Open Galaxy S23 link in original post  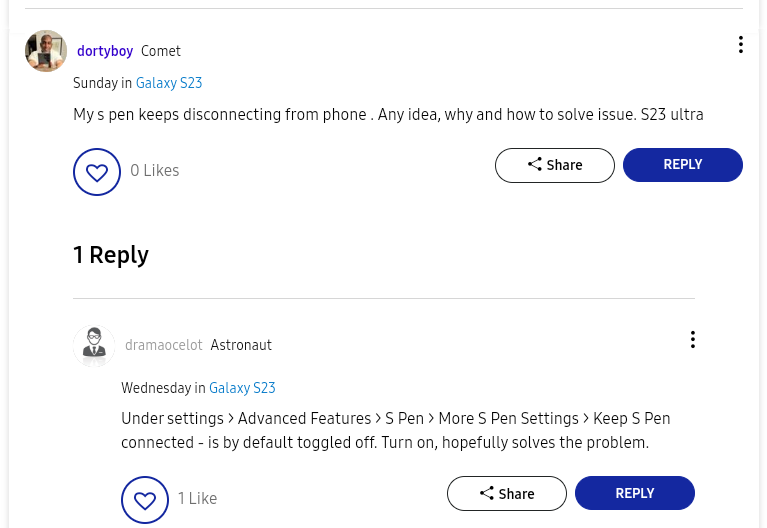coord(169,84)
